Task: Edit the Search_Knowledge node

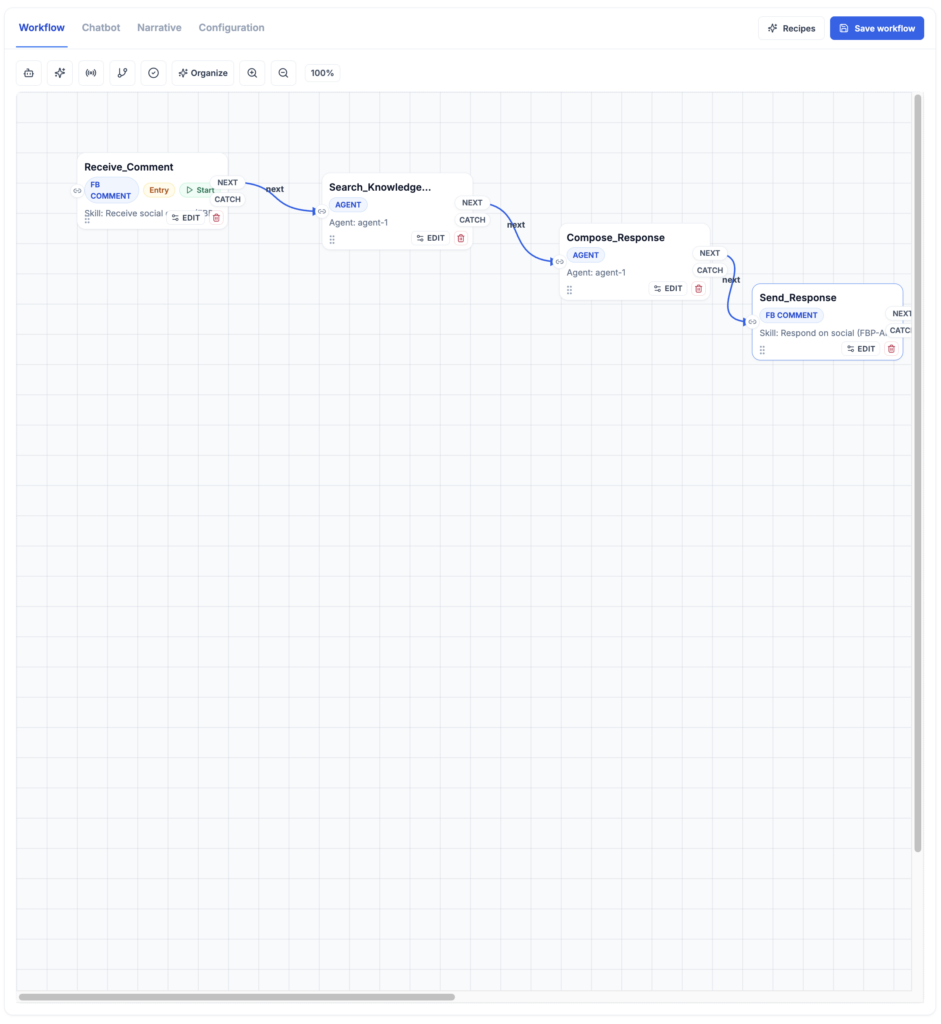Action: pyautogui.click(x=430, y=238)
